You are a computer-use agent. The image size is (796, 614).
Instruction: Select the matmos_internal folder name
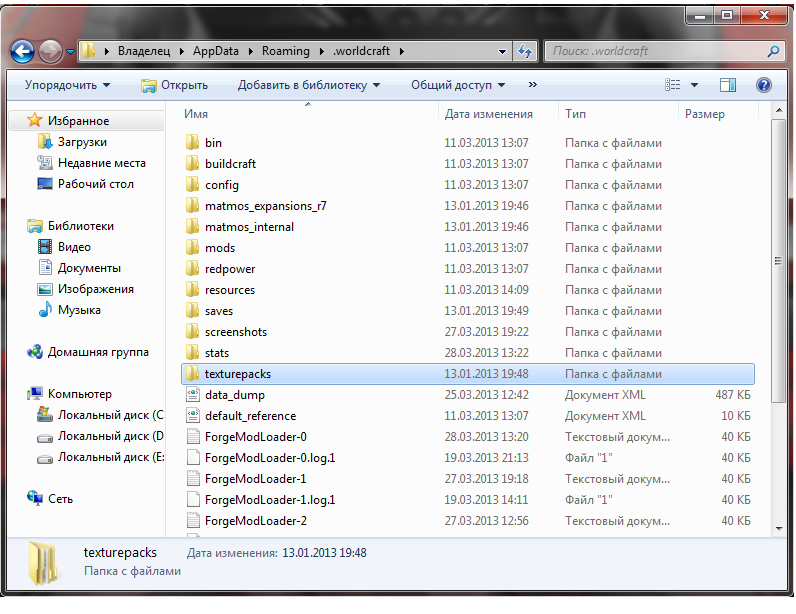click(249, 227)
